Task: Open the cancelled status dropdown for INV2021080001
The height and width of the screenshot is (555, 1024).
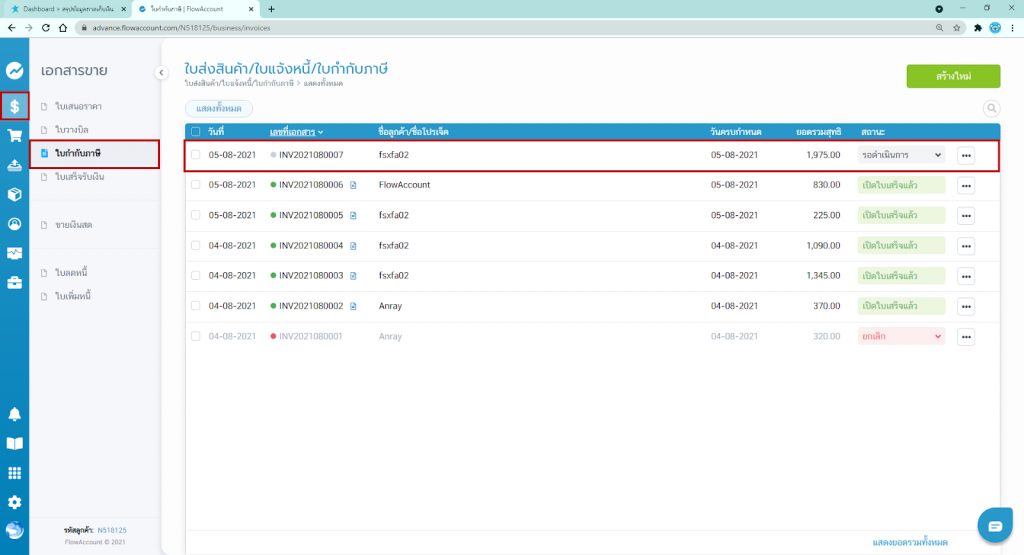Action: pyautogui.click(x=901, y=336)
